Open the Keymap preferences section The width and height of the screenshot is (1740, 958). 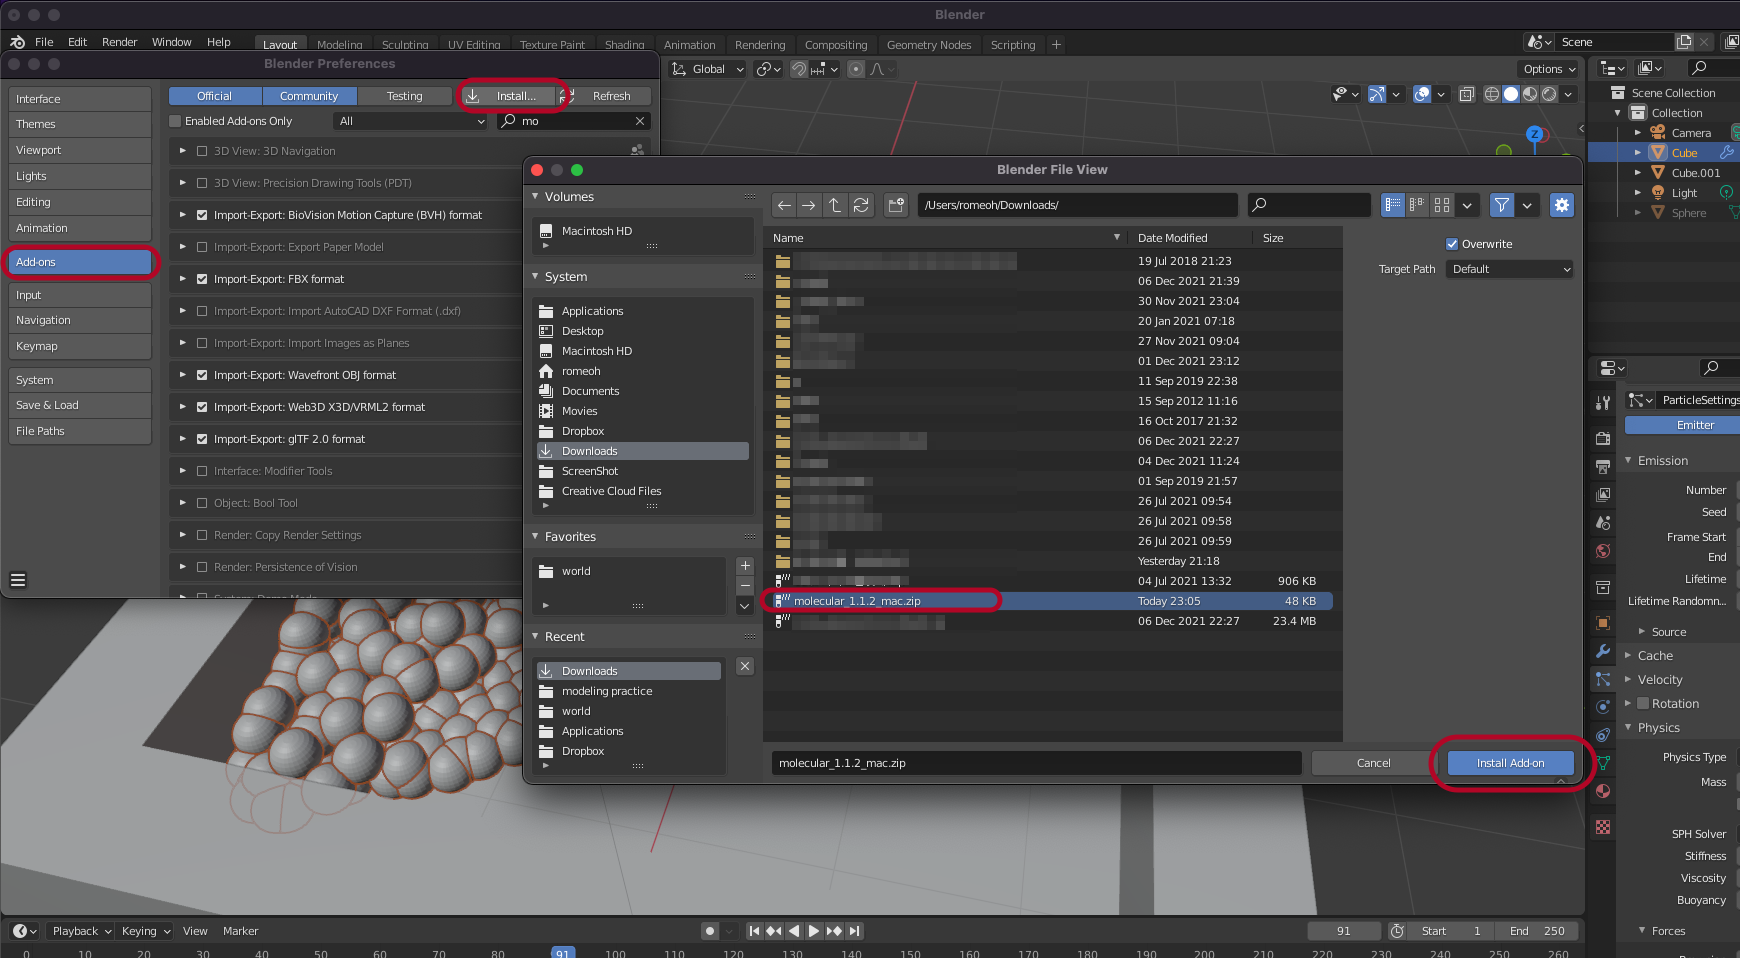80,346
